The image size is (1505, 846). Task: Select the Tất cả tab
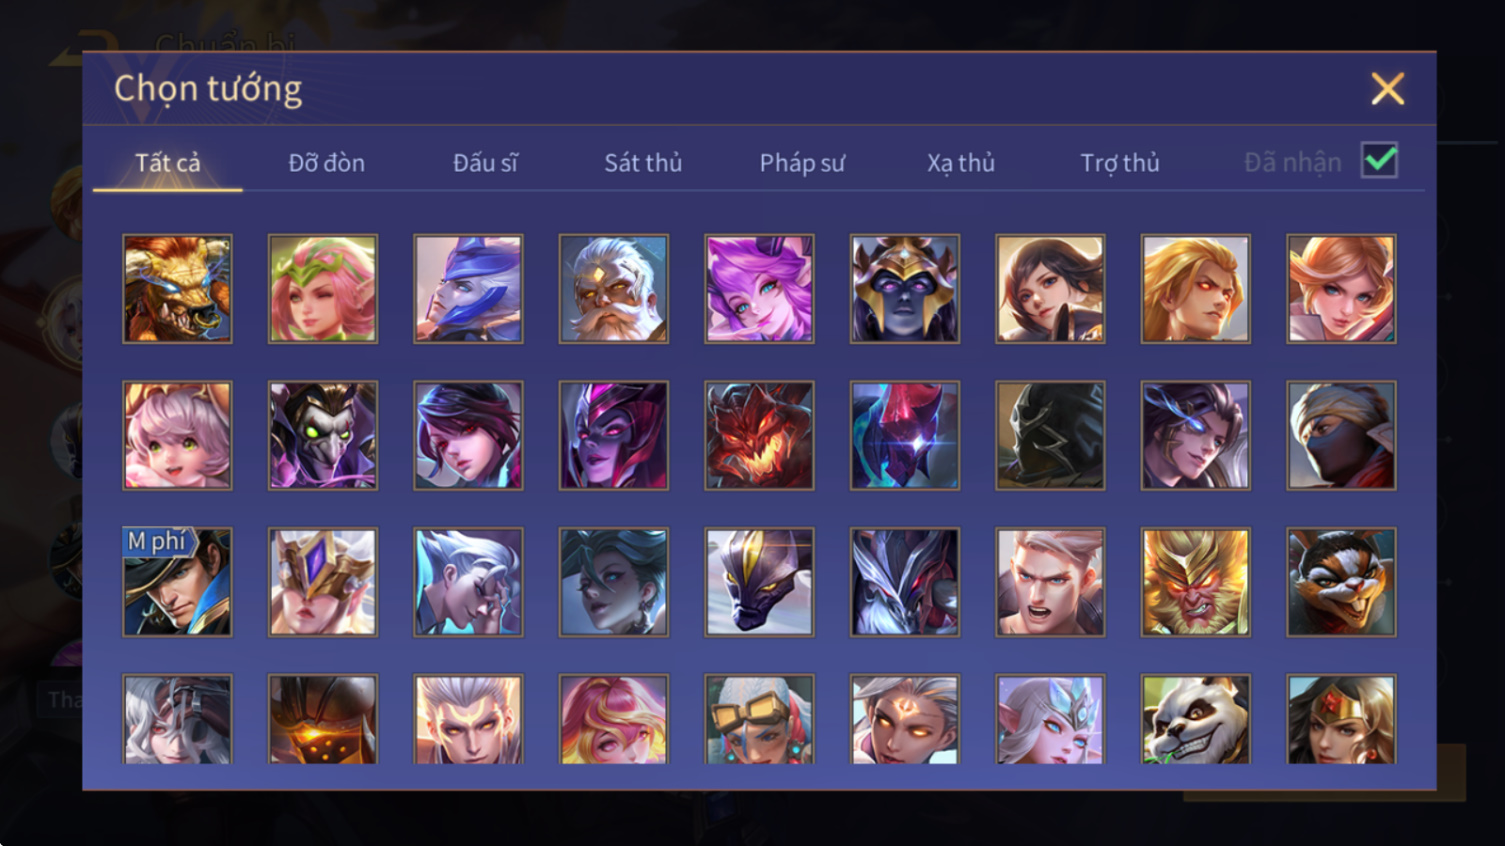click(168, 162)
